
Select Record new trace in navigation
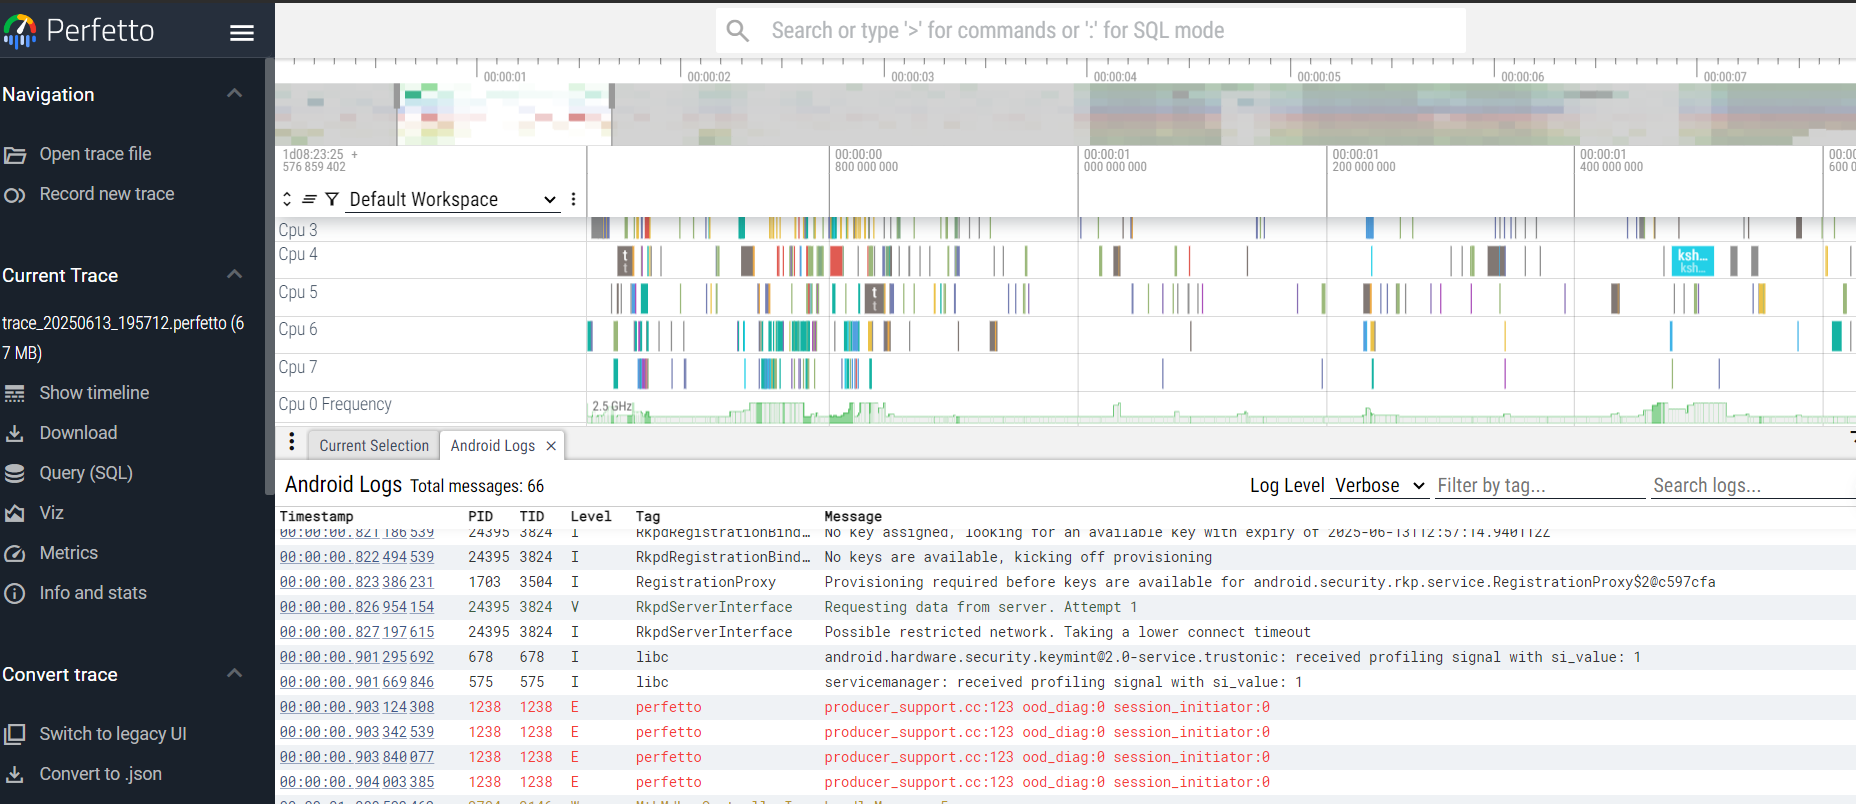pos(107,194)
